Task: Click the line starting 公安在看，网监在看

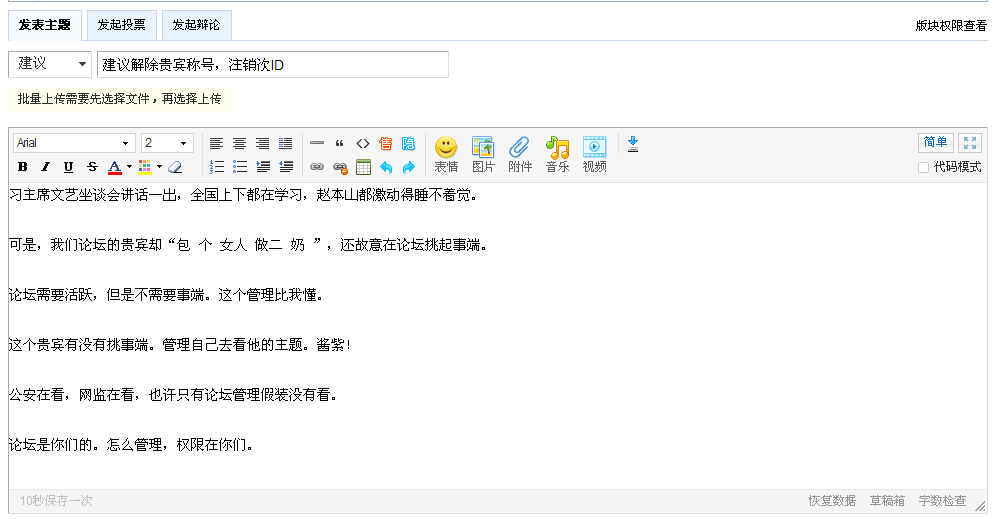Action: [173, 396]
